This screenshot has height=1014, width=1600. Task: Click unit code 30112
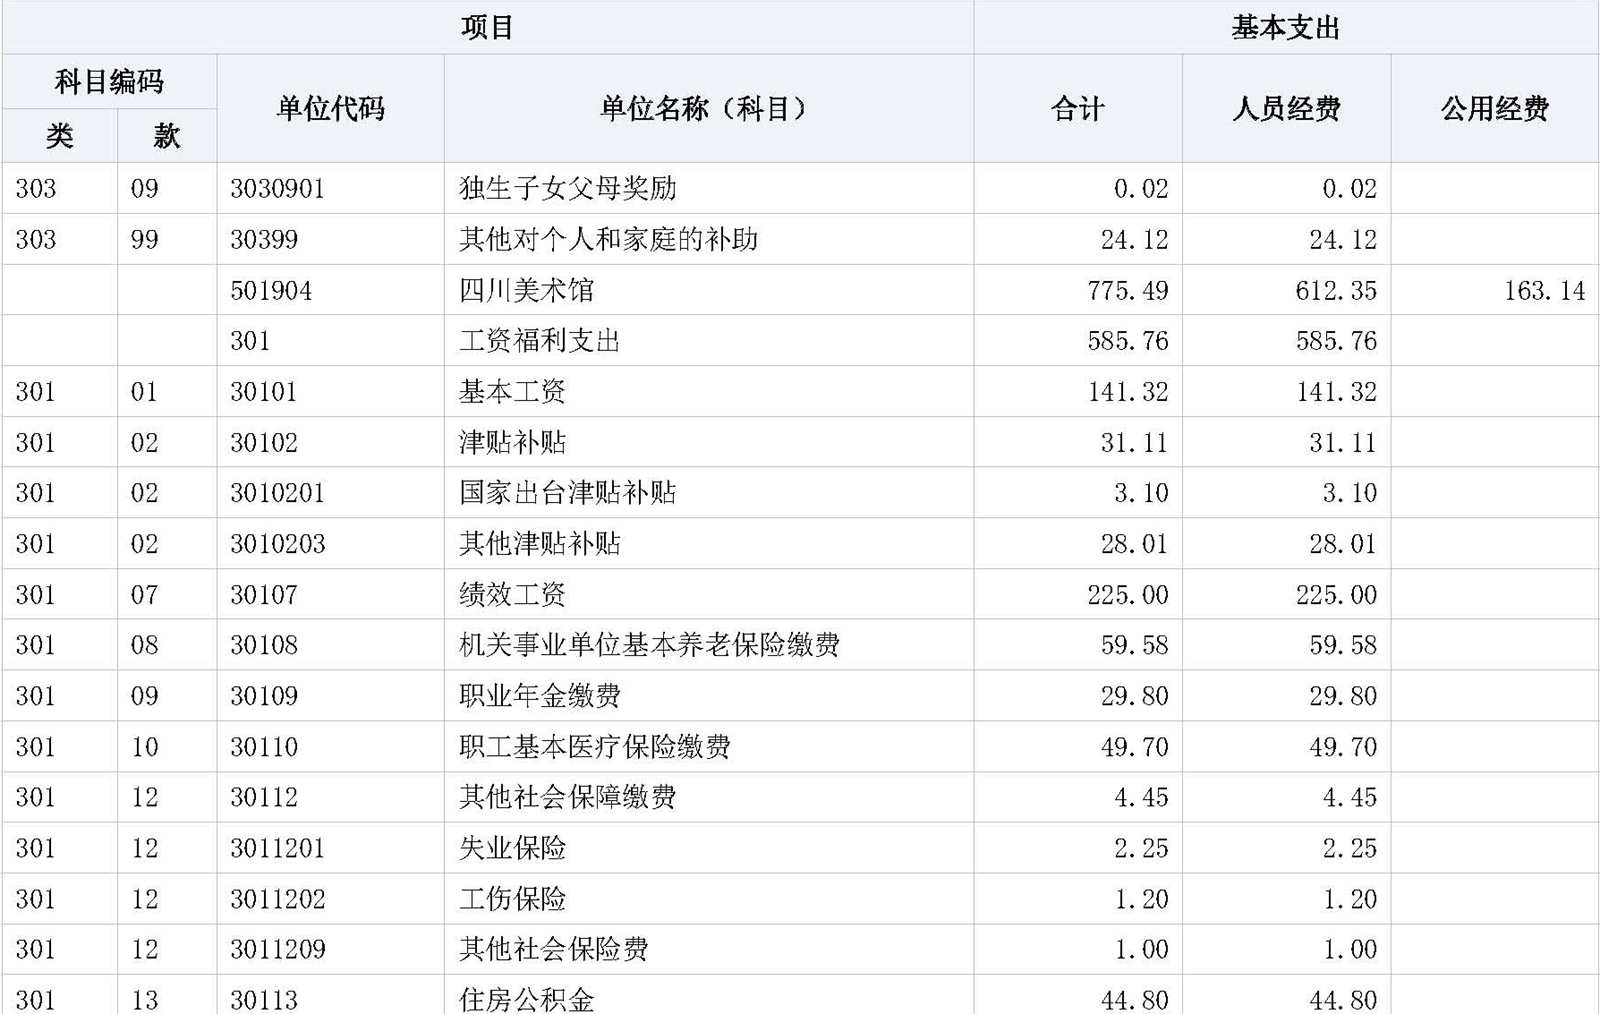[x=264, y=797]
